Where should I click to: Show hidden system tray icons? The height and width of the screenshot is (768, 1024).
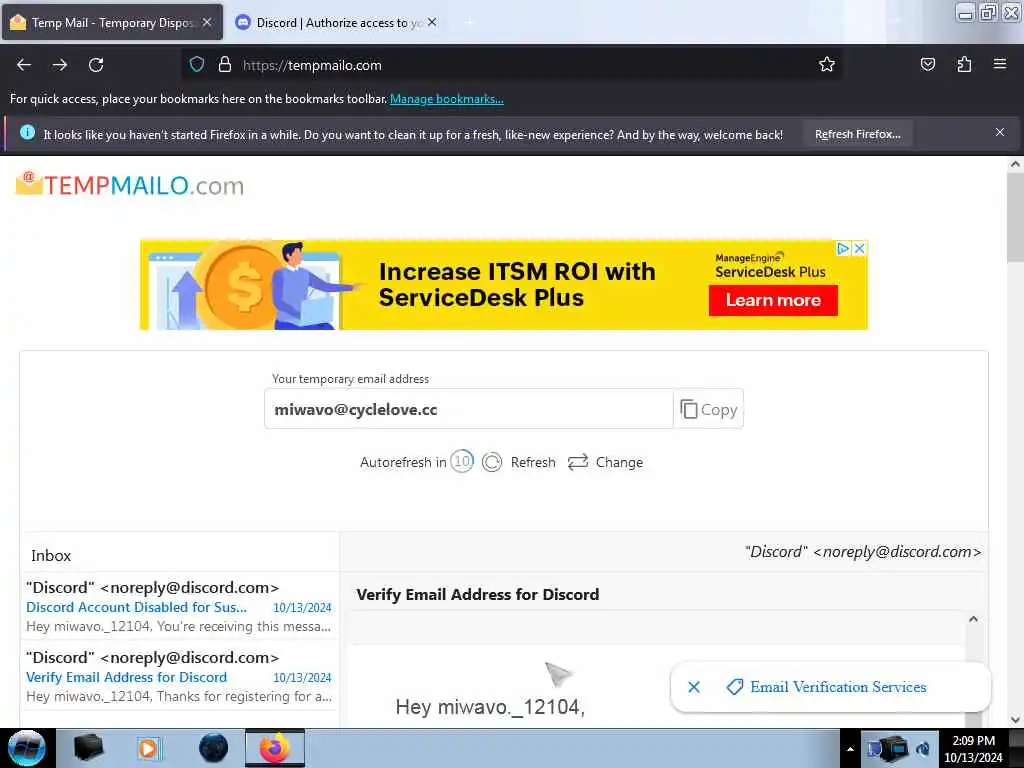tap(850, 749)
